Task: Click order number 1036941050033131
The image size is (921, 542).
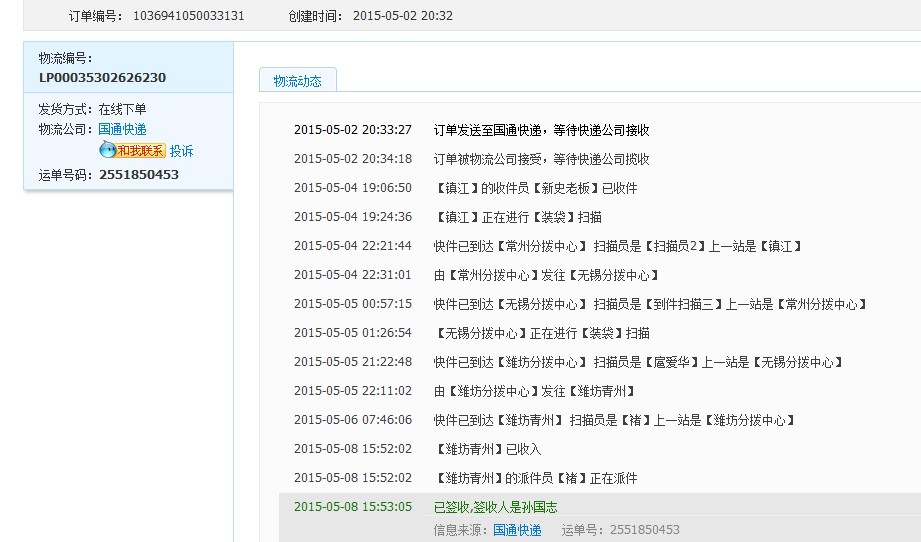Action: tap(188, 16)
